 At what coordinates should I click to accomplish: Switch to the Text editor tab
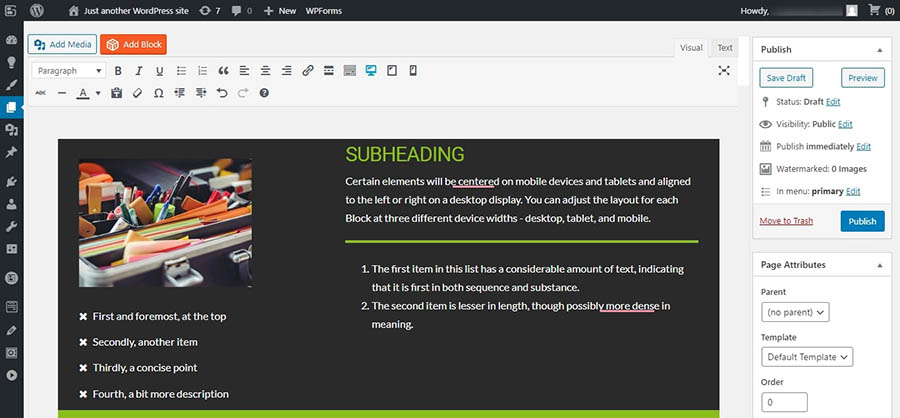[724, 48]
